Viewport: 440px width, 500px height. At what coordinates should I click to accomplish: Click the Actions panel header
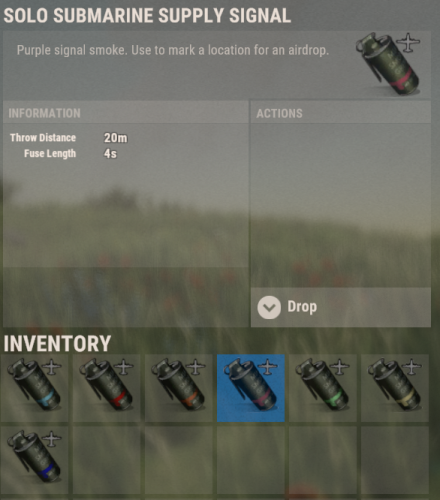pos(341,113)
